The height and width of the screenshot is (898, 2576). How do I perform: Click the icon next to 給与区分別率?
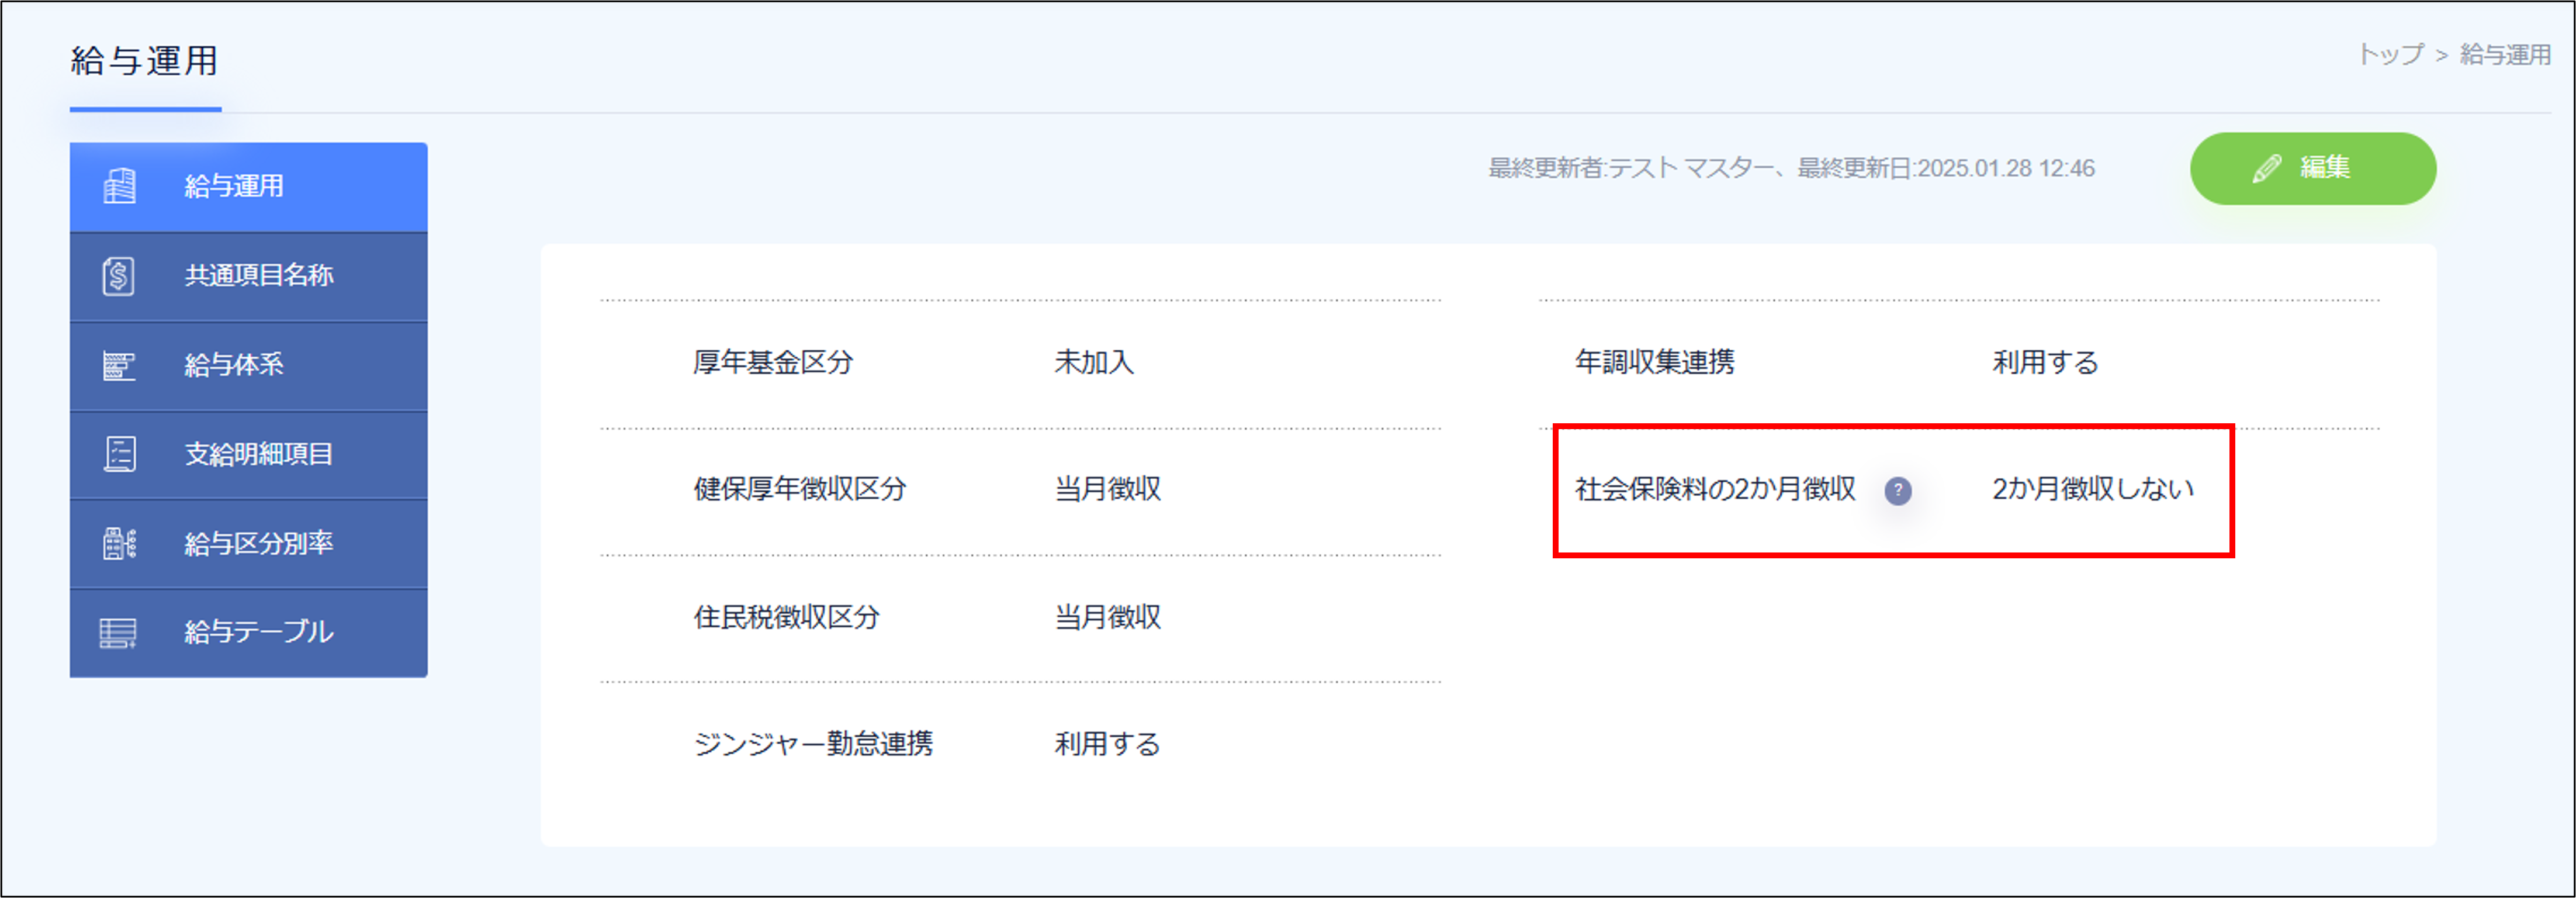[x=119, y=543]
